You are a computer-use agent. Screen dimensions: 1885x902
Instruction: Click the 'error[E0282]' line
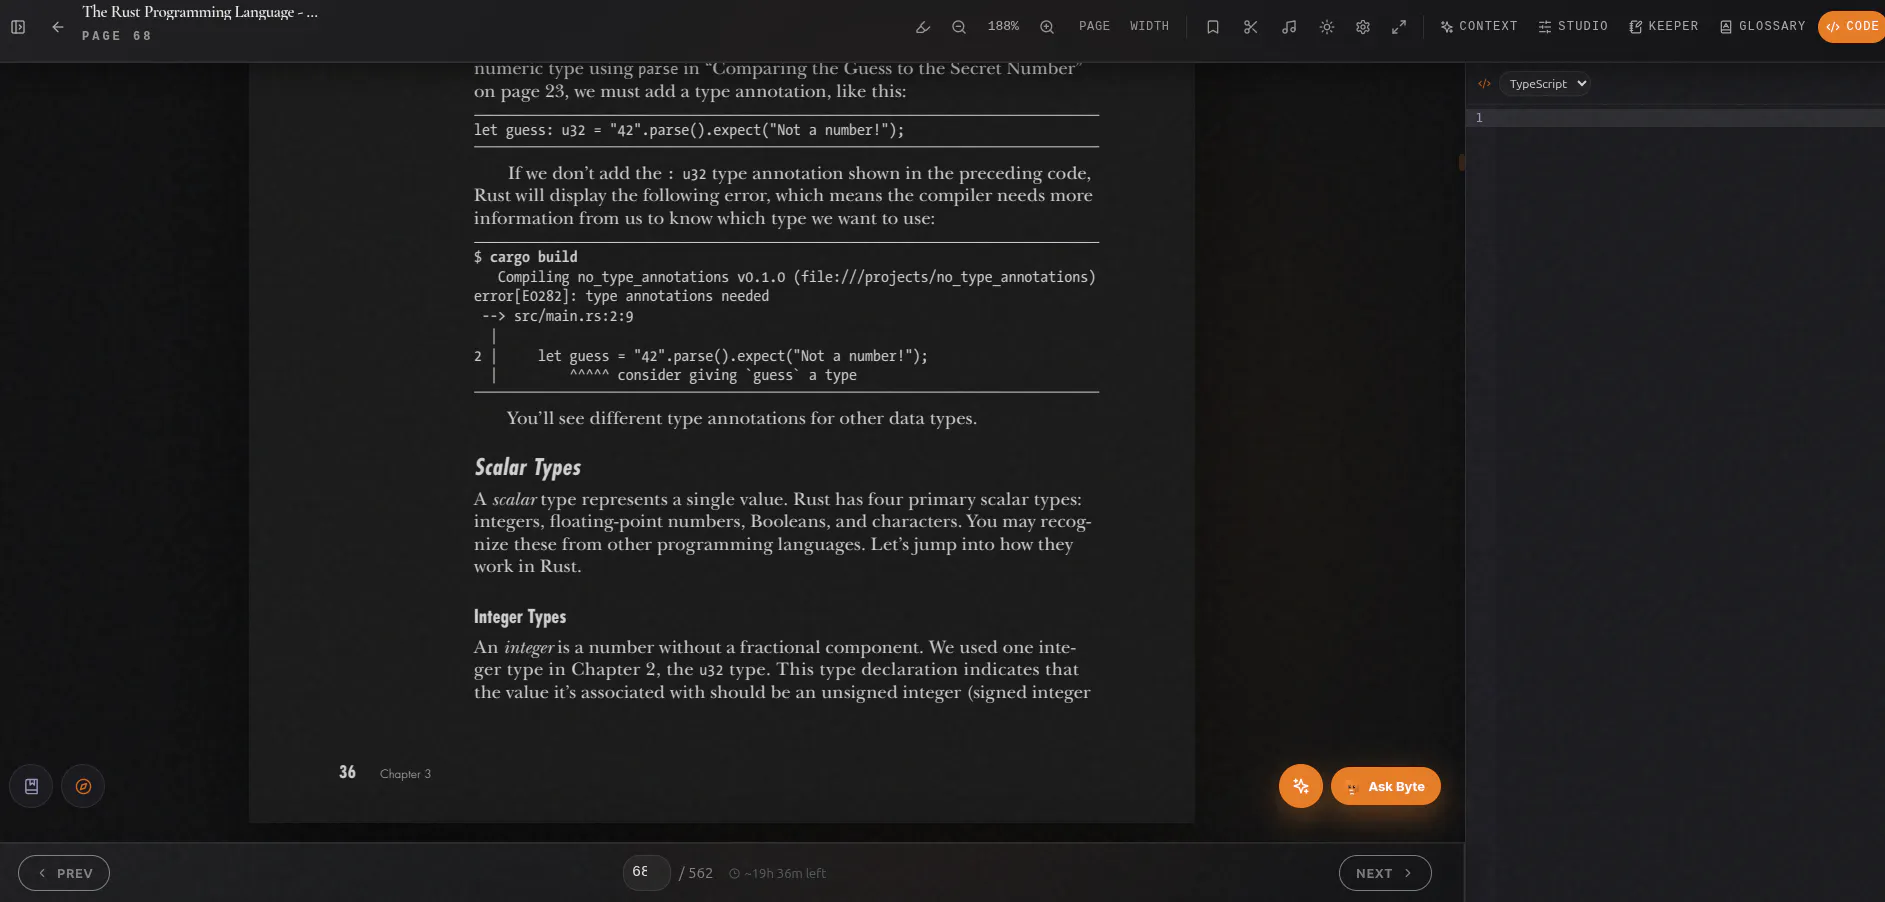tap(621, 296)
